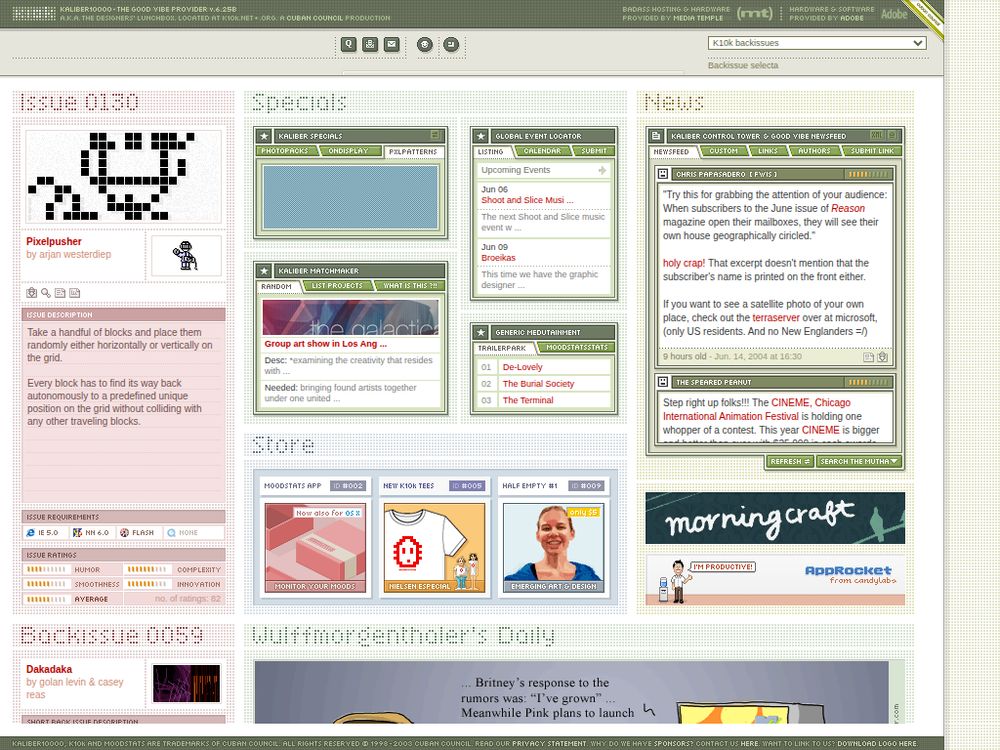Open the Authors tab in newsfeed
1000x750 pixels.
pos(814,151)
